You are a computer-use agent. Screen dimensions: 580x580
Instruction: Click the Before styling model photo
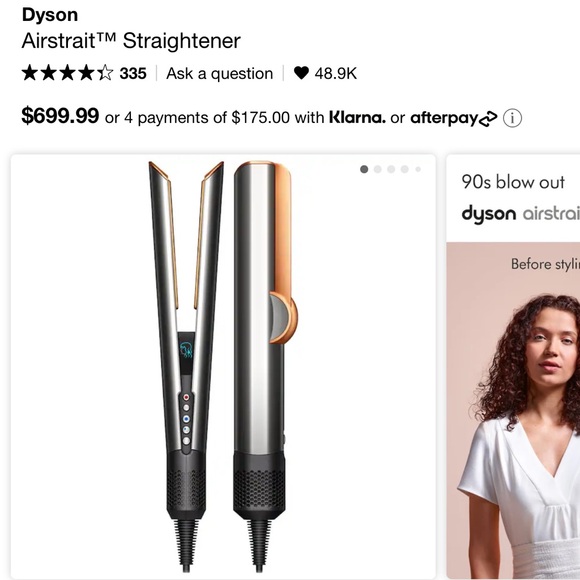pyautogui.click(x=513, y=410)
